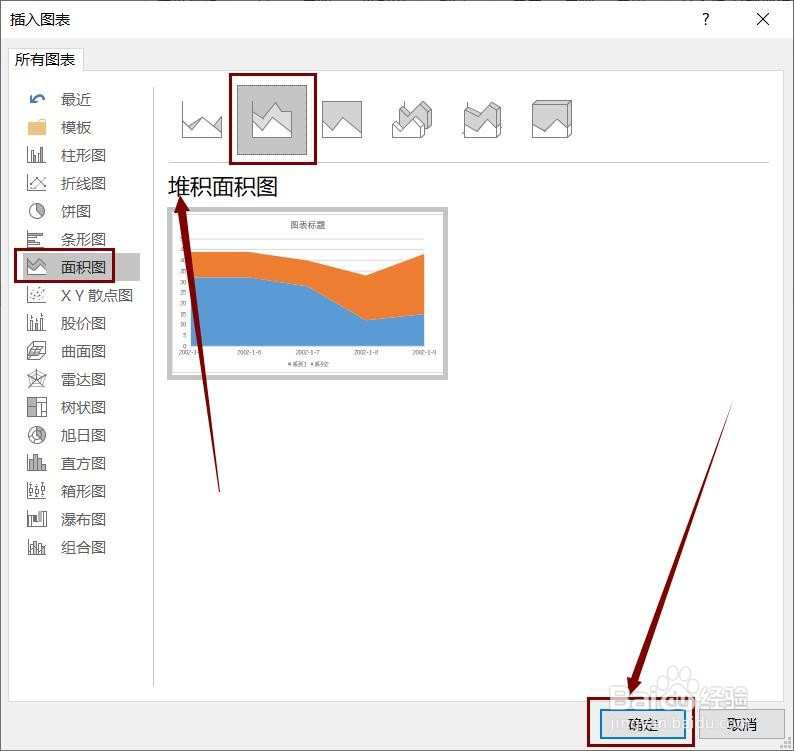The height and width of the screenshot is (751, 794).
Task: Choose the 3-D area chart subtype icon
Action: [412, 120]
